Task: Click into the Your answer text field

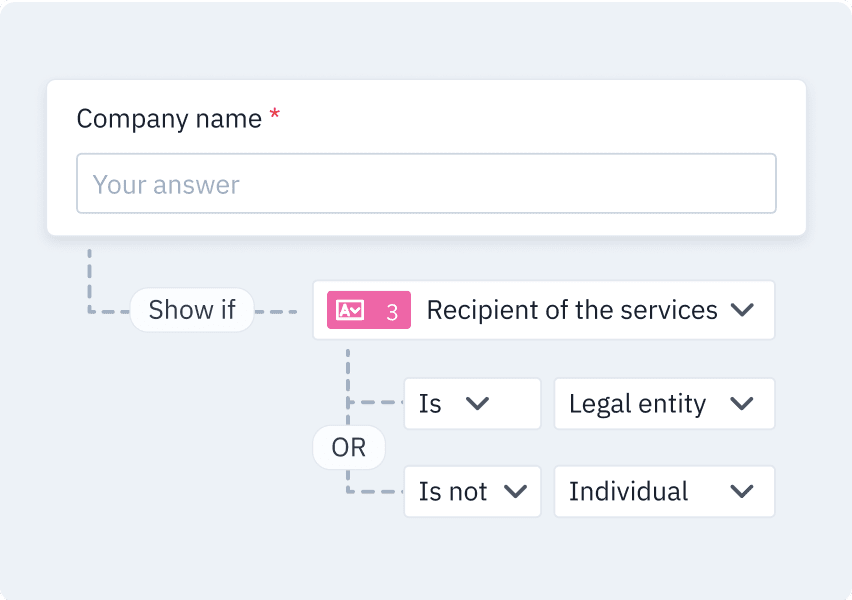Action: click(426, 184)
